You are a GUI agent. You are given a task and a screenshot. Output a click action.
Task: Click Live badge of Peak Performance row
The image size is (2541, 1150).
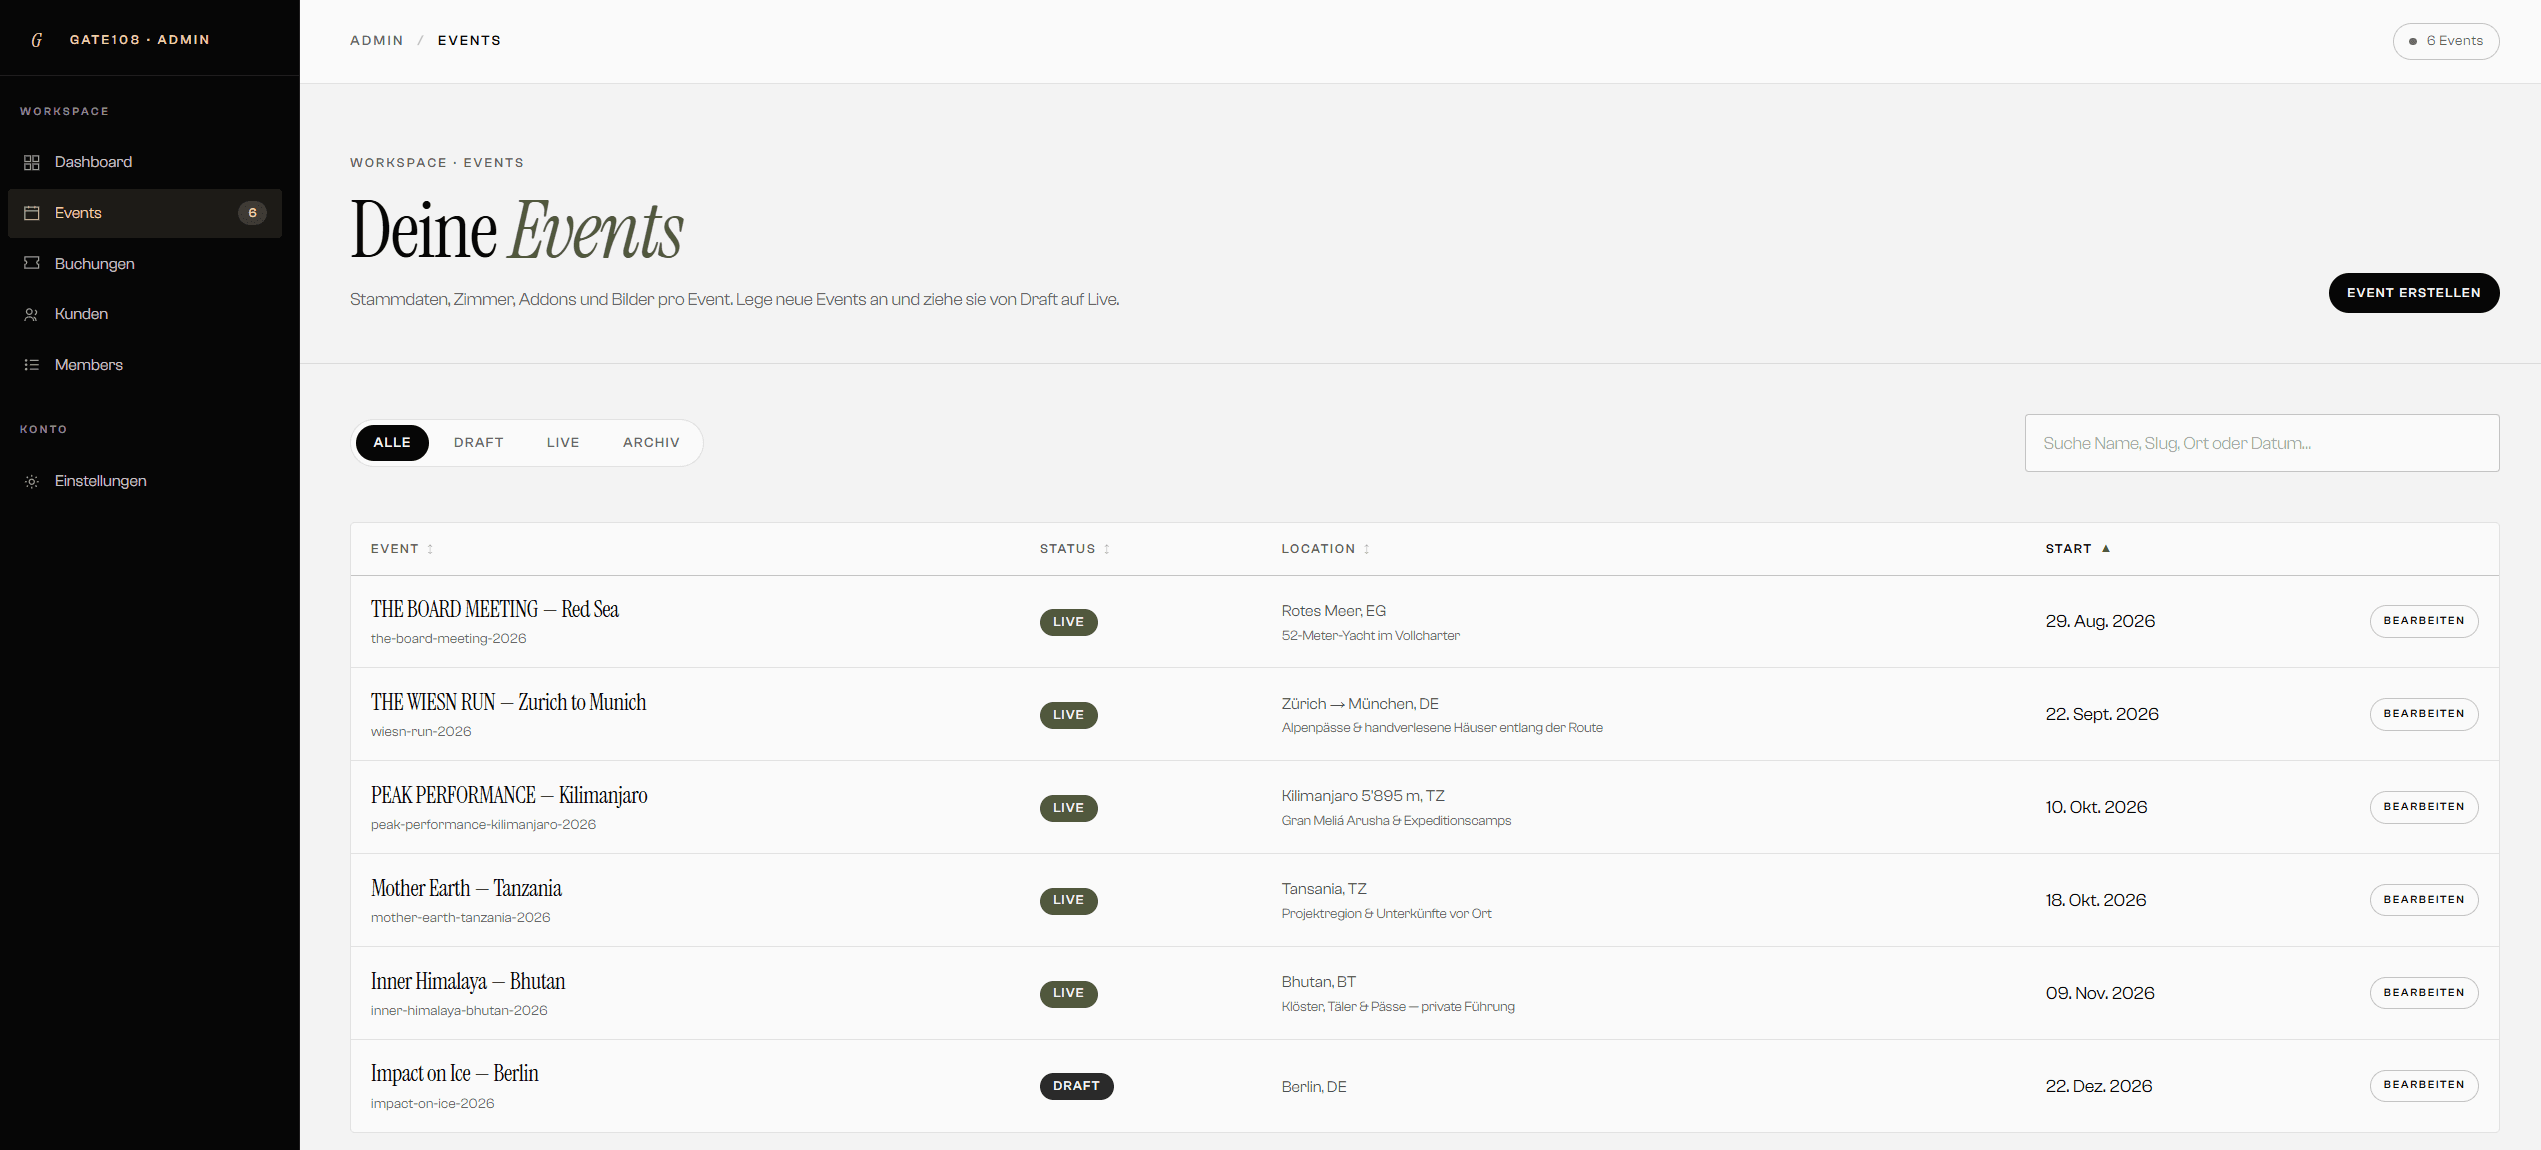pos(1069,808)
